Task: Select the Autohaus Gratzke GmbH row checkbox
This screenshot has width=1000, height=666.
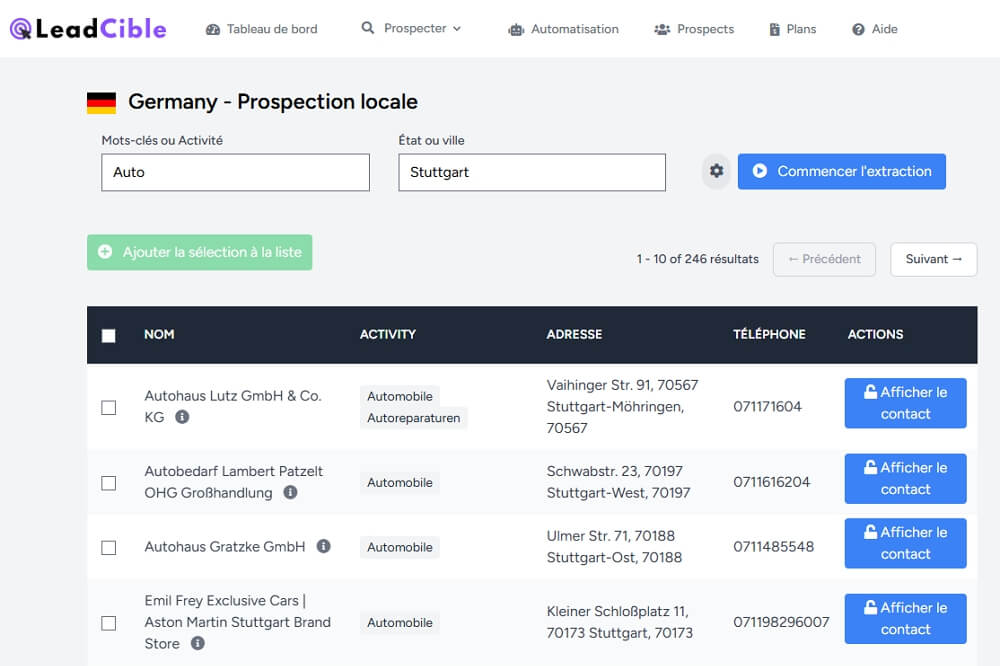Action: point(109,547)
